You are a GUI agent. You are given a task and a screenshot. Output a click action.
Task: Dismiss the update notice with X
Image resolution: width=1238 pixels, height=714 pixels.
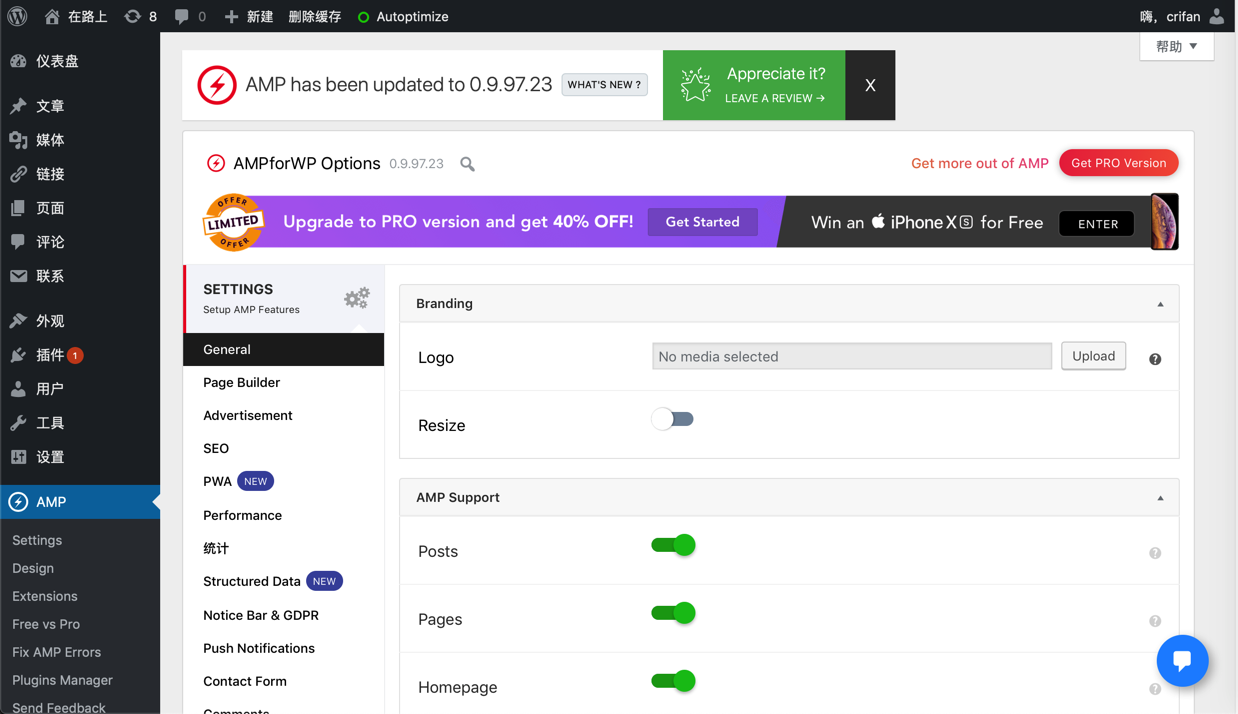[870, 85]
